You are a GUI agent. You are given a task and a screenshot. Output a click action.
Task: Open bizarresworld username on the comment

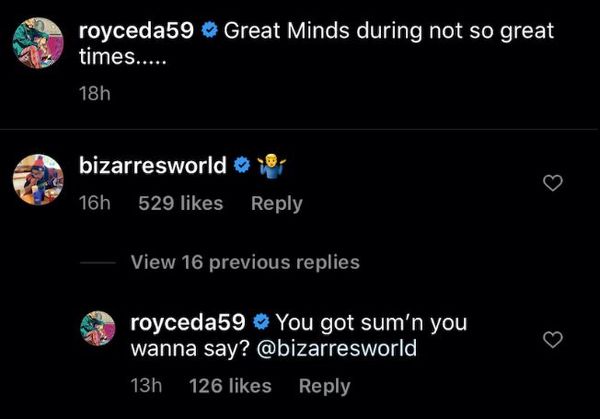[x=153, y=165]
